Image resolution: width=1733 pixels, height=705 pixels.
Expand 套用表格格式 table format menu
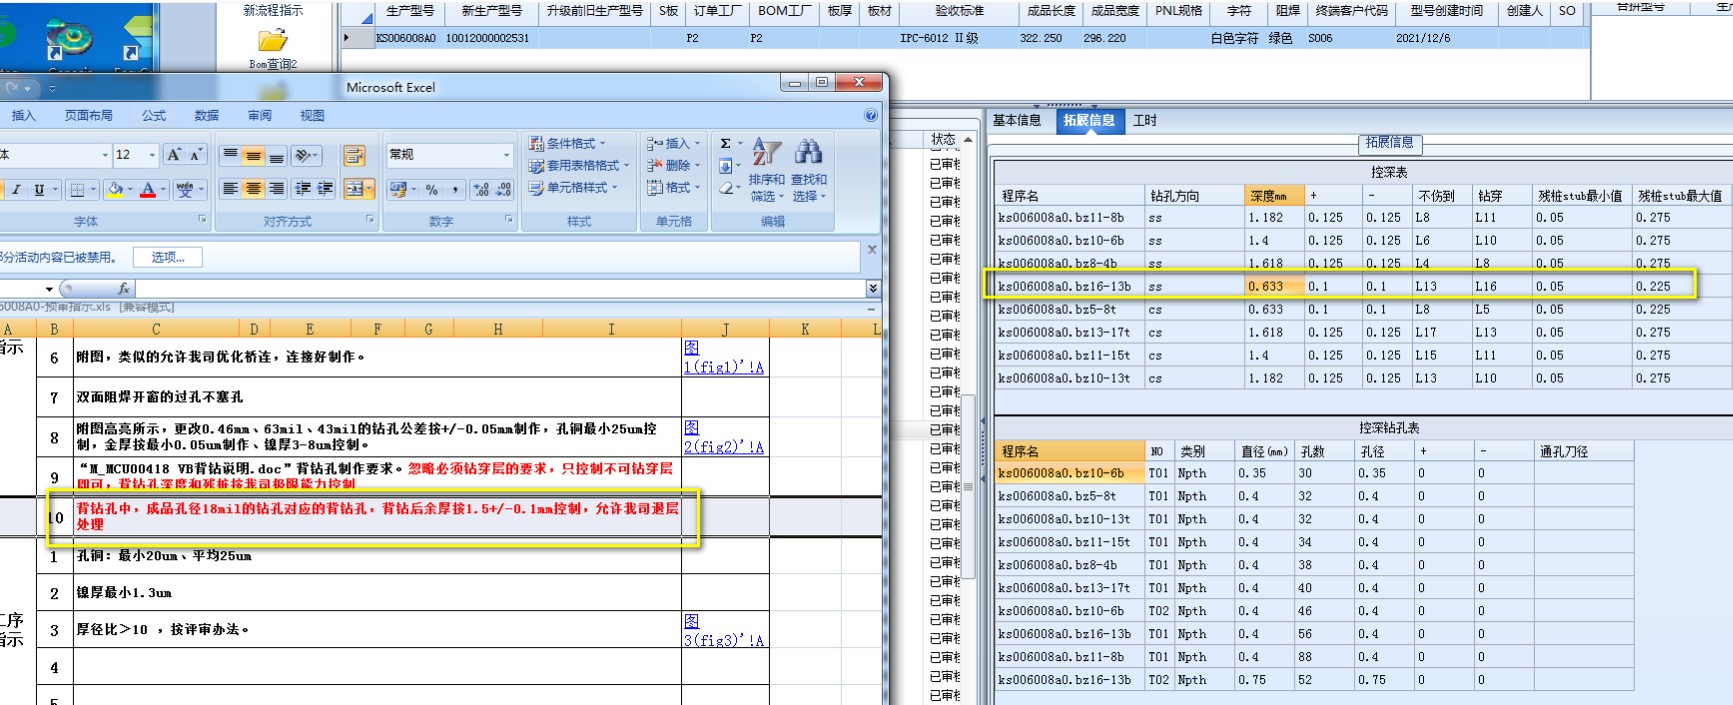point(579,165)
